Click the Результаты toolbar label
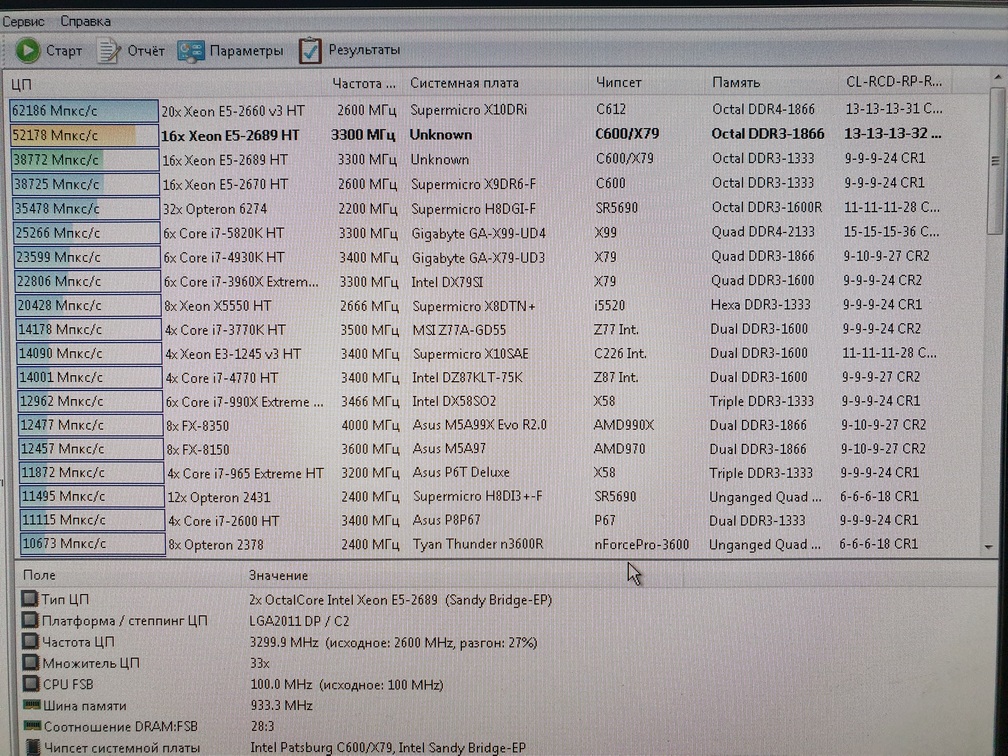The width and height of the screenshot is (1008, 756). coord(364,50)
